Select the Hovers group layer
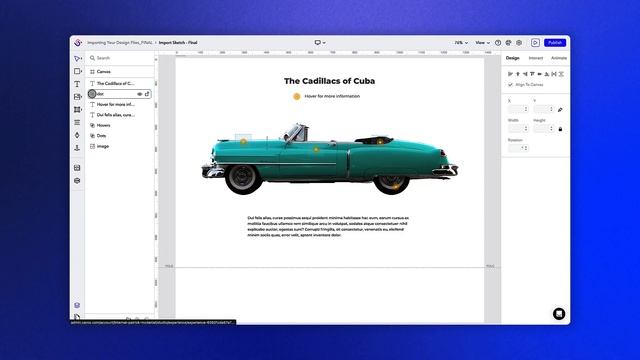The image size is (640, 360). point(120,125)
